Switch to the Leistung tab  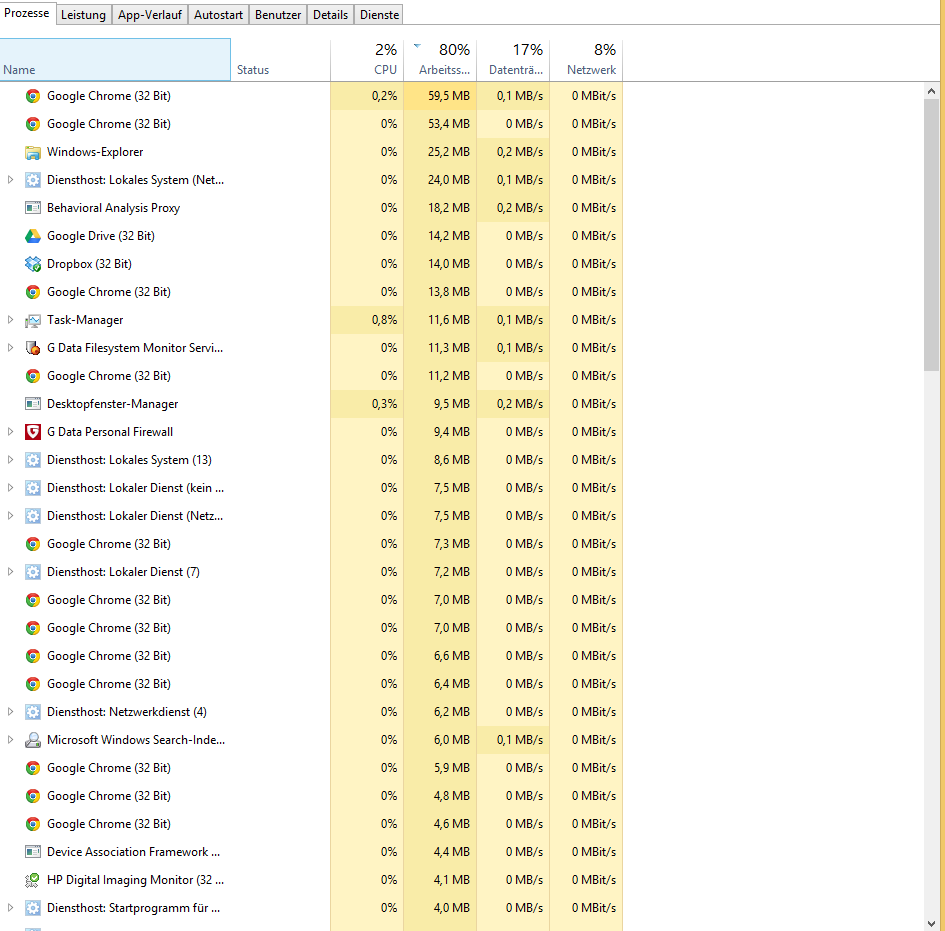tap(83, 15)
